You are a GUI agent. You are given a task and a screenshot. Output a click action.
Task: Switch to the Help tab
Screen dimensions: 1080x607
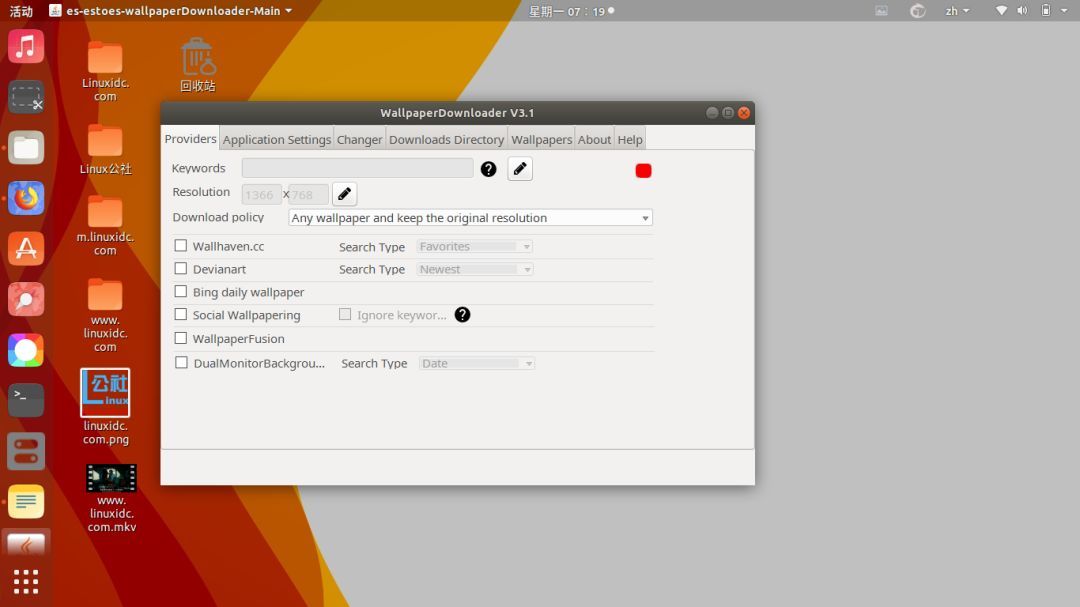[x=630, y=139]
